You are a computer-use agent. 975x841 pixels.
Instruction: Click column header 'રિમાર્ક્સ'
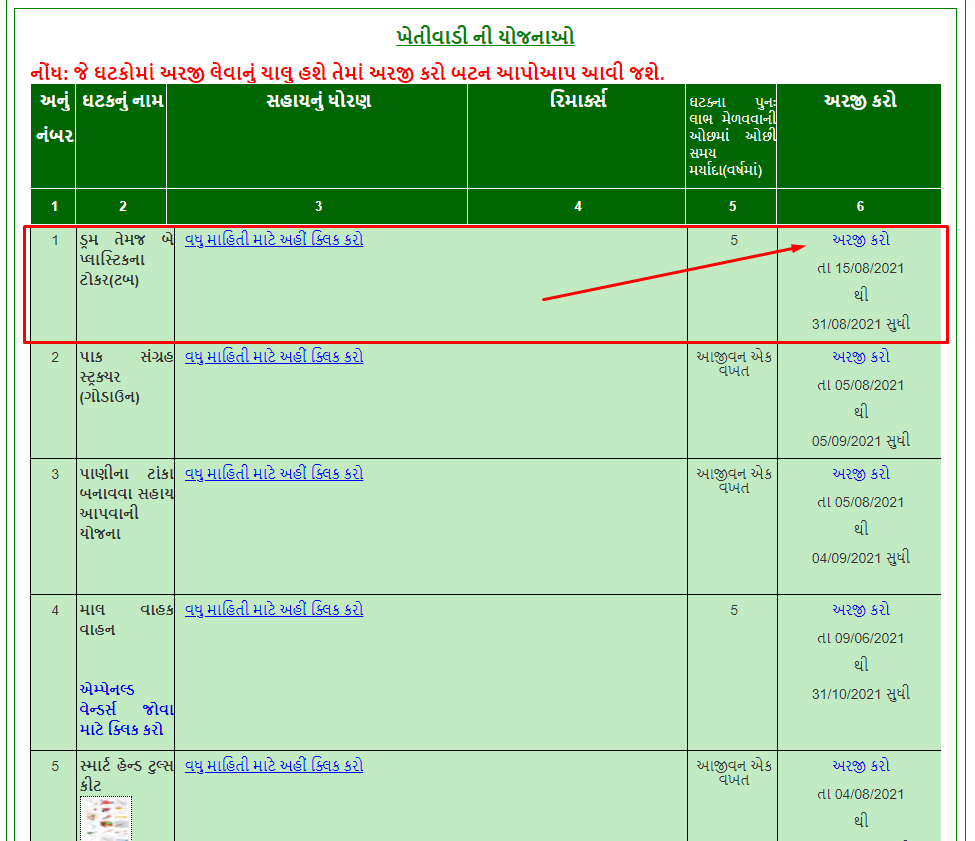click(x=578, y=100)
